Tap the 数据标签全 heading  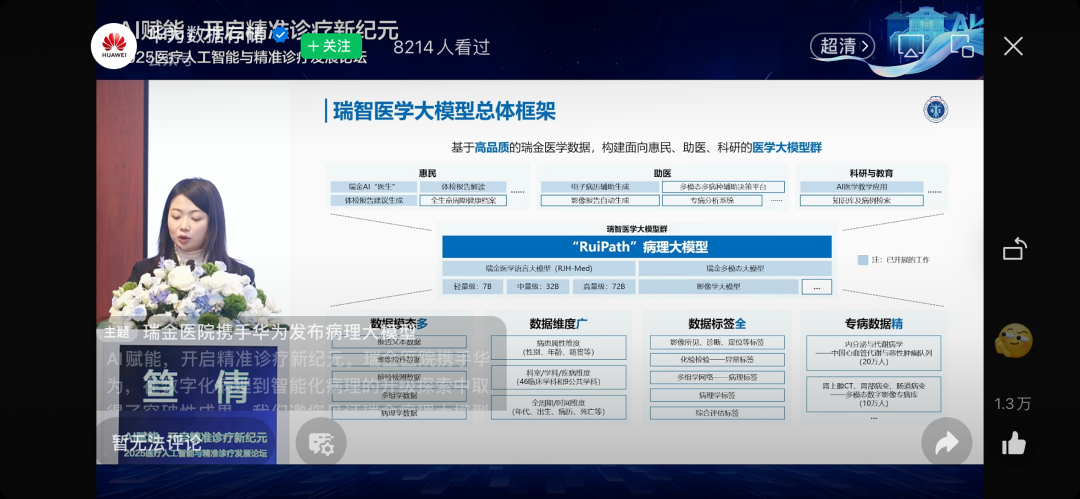(717, 323)
